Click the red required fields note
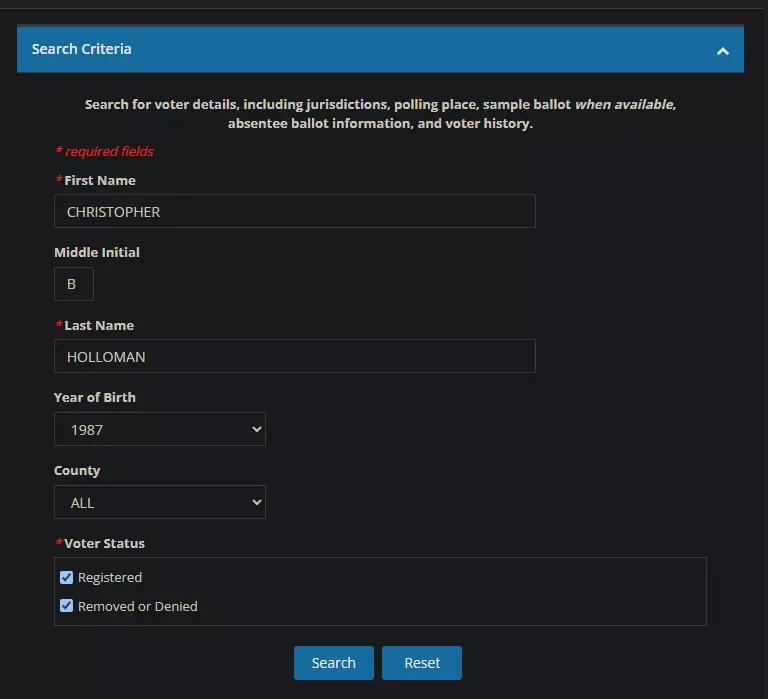 pos(105,151)
